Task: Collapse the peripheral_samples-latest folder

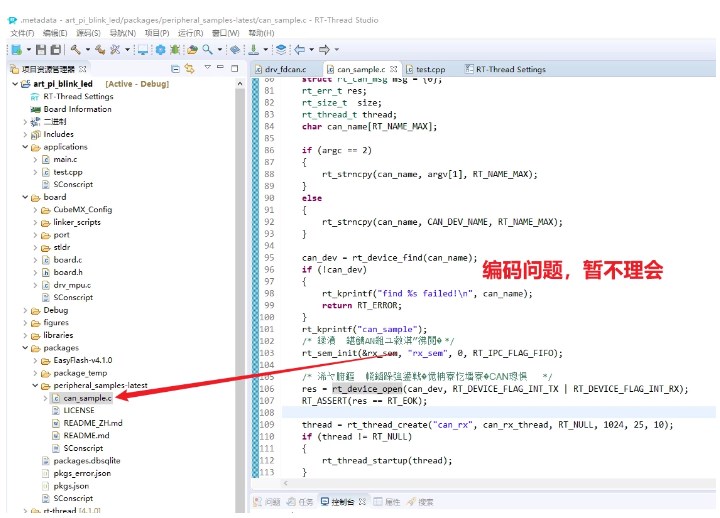Action: coord(35,386)
